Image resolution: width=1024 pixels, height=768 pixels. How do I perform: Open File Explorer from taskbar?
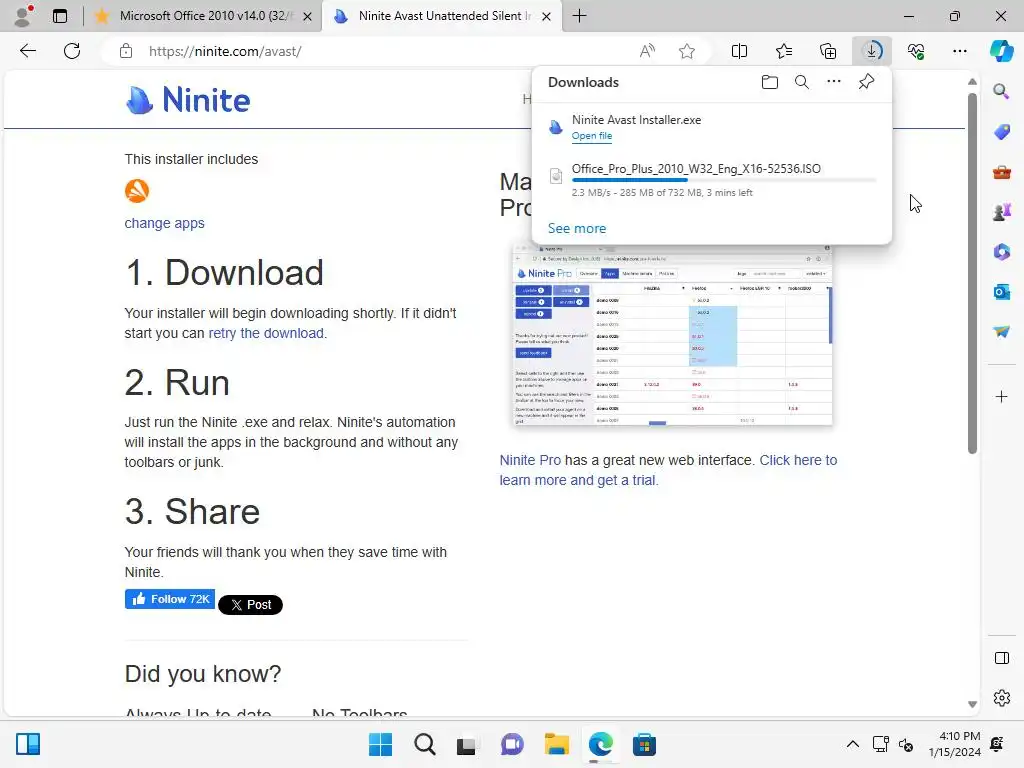click(x=556, y=744)
